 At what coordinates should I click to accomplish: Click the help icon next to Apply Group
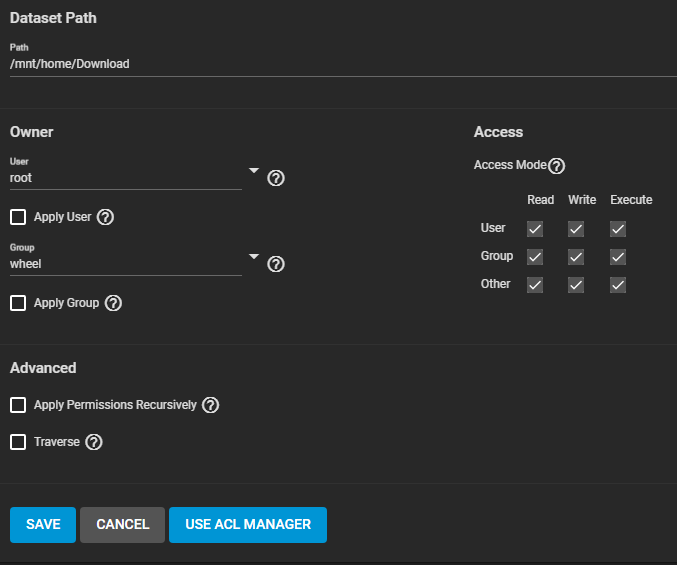[113, 303]
